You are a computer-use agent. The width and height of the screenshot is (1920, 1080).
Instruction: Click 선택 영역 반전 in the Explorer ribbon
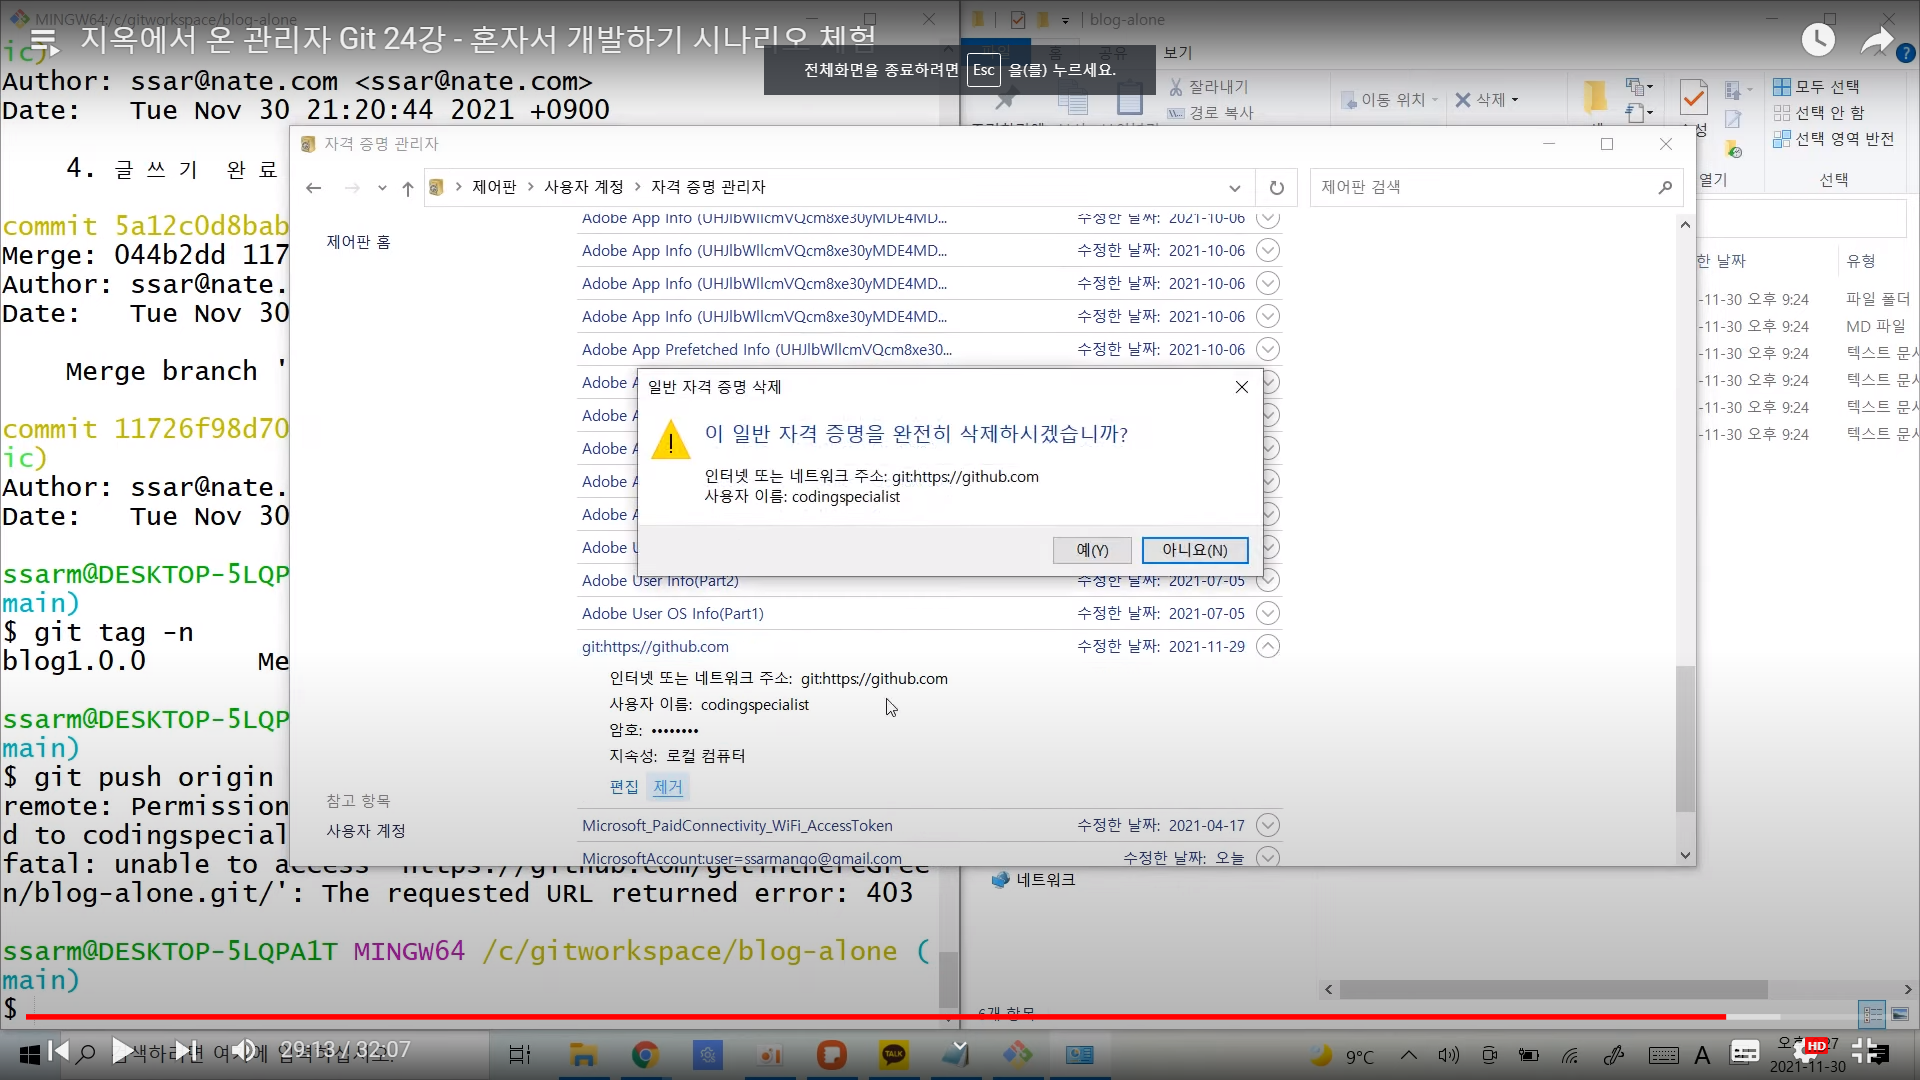click(x=1834, y=139)
